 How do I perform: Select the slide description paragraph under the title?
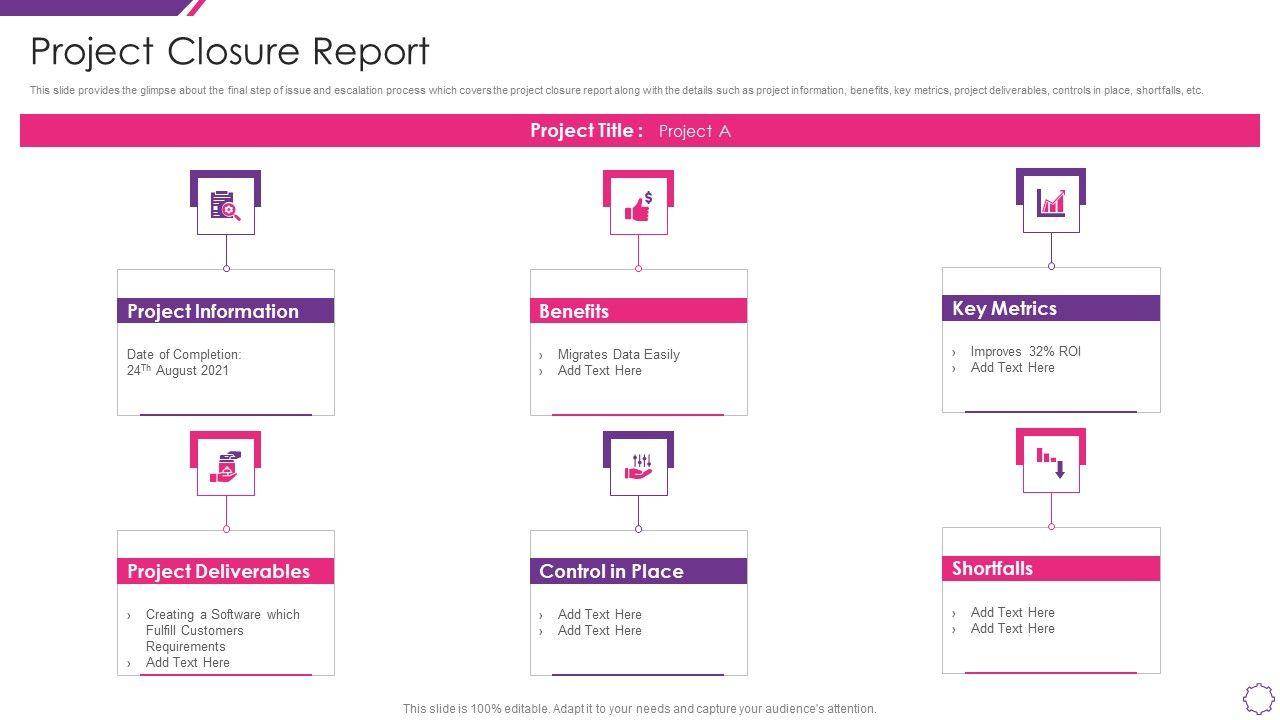point(617,90)
